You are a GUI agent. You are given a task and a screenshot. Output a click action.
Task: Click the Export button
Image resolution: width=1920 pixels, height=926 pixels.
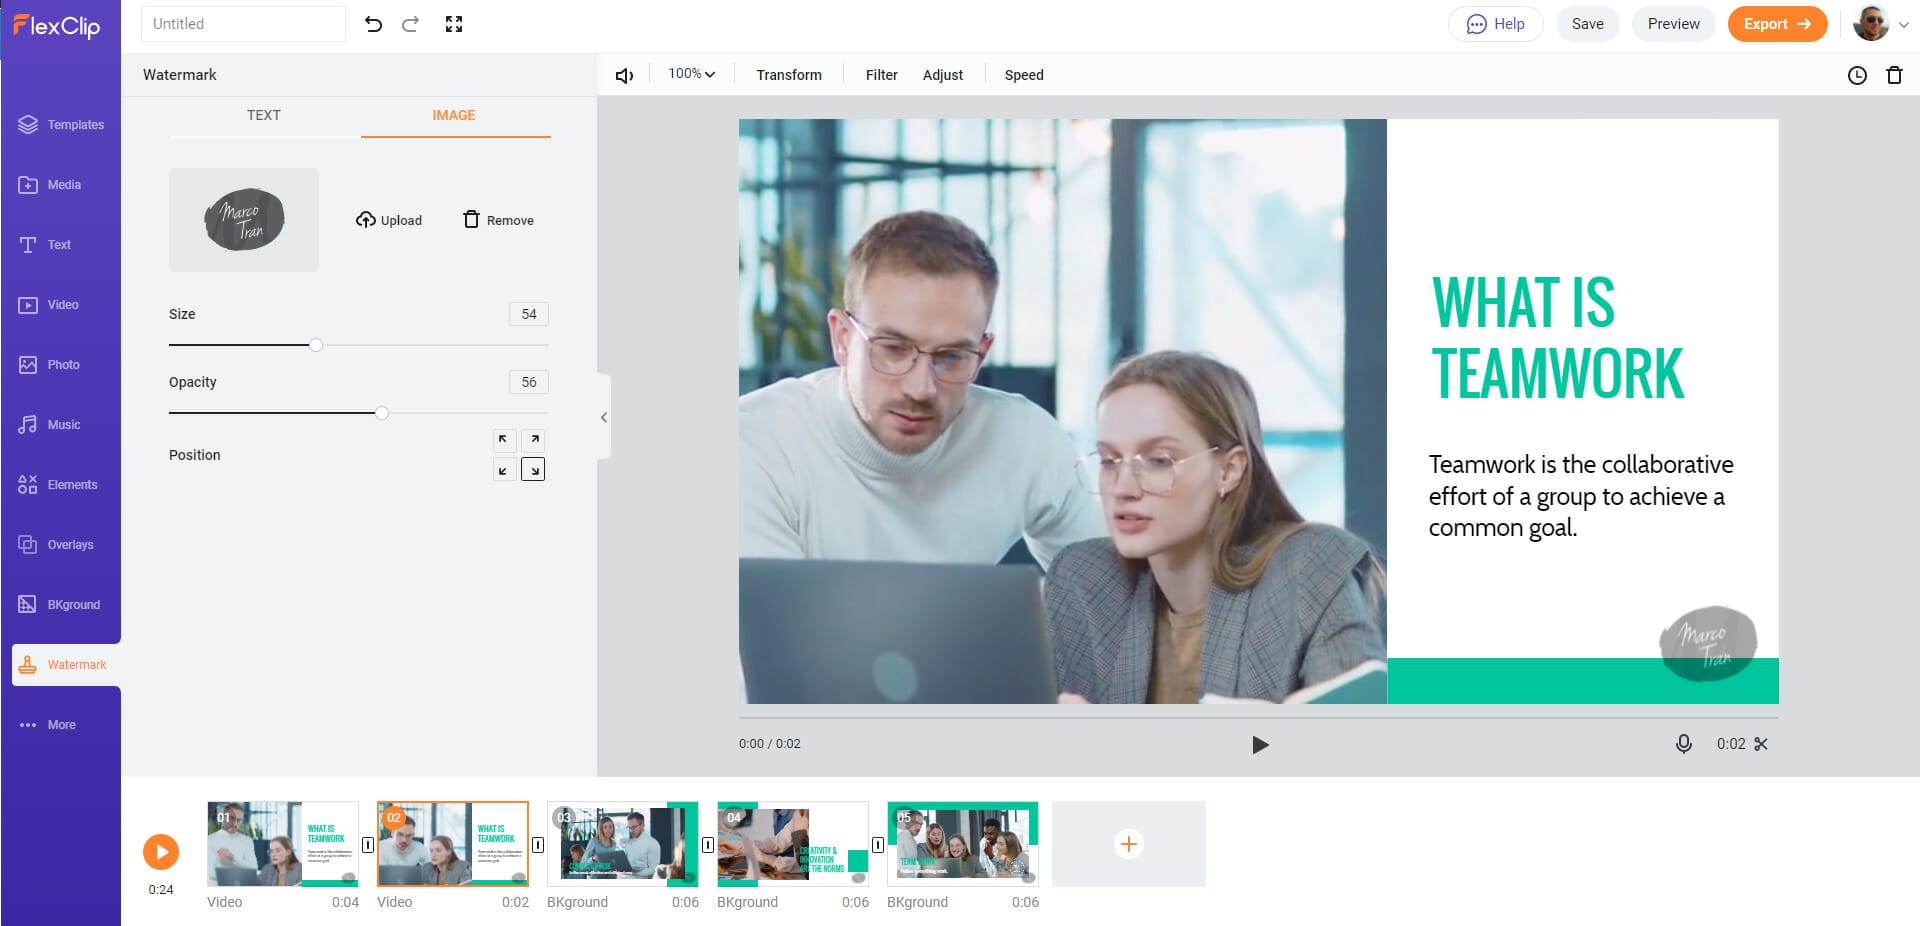(1777, 23)
